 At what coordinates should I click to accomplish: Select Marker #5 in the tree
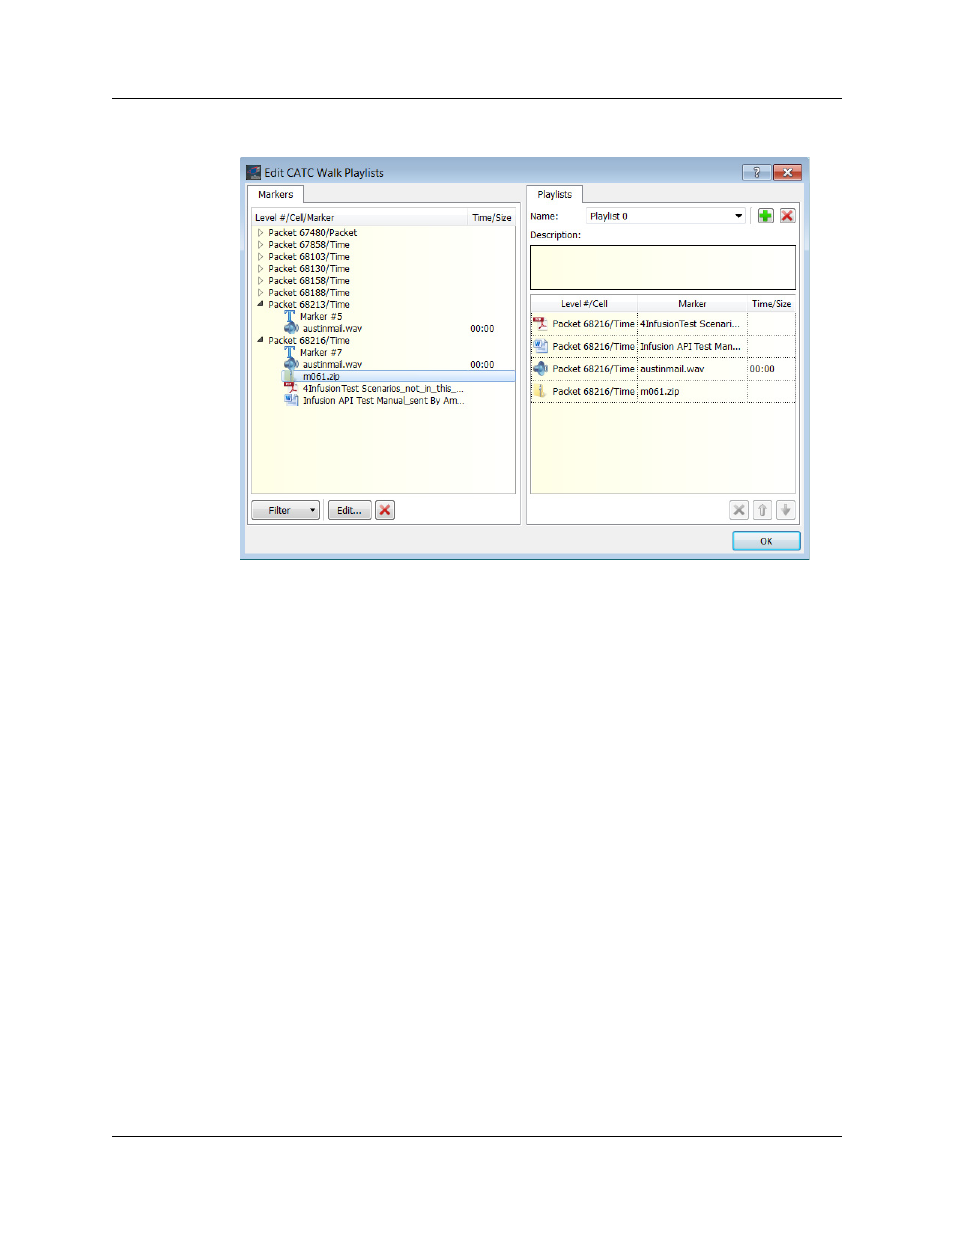[x=321, y=316]
